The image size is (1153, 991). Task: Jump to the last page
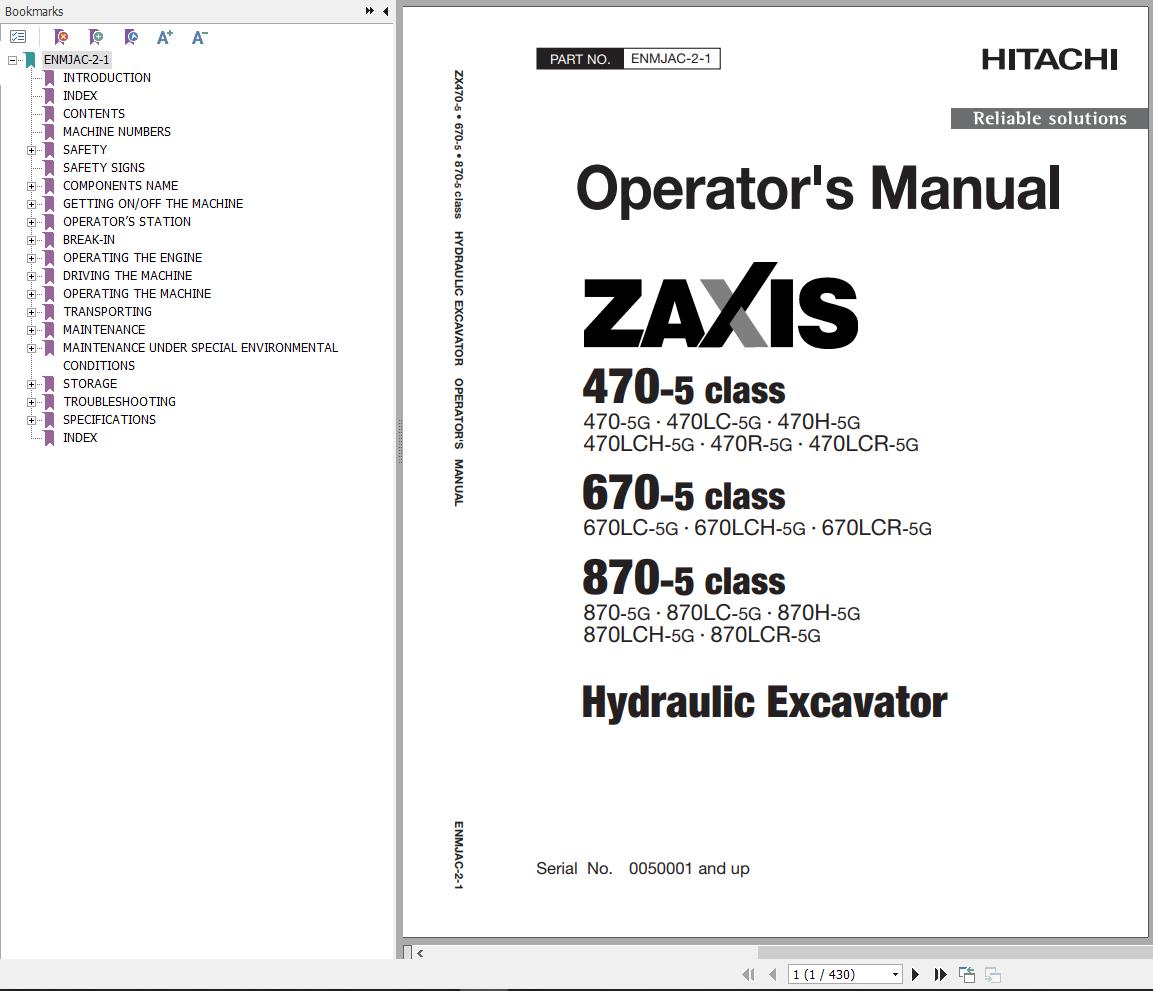coord(940,975)
